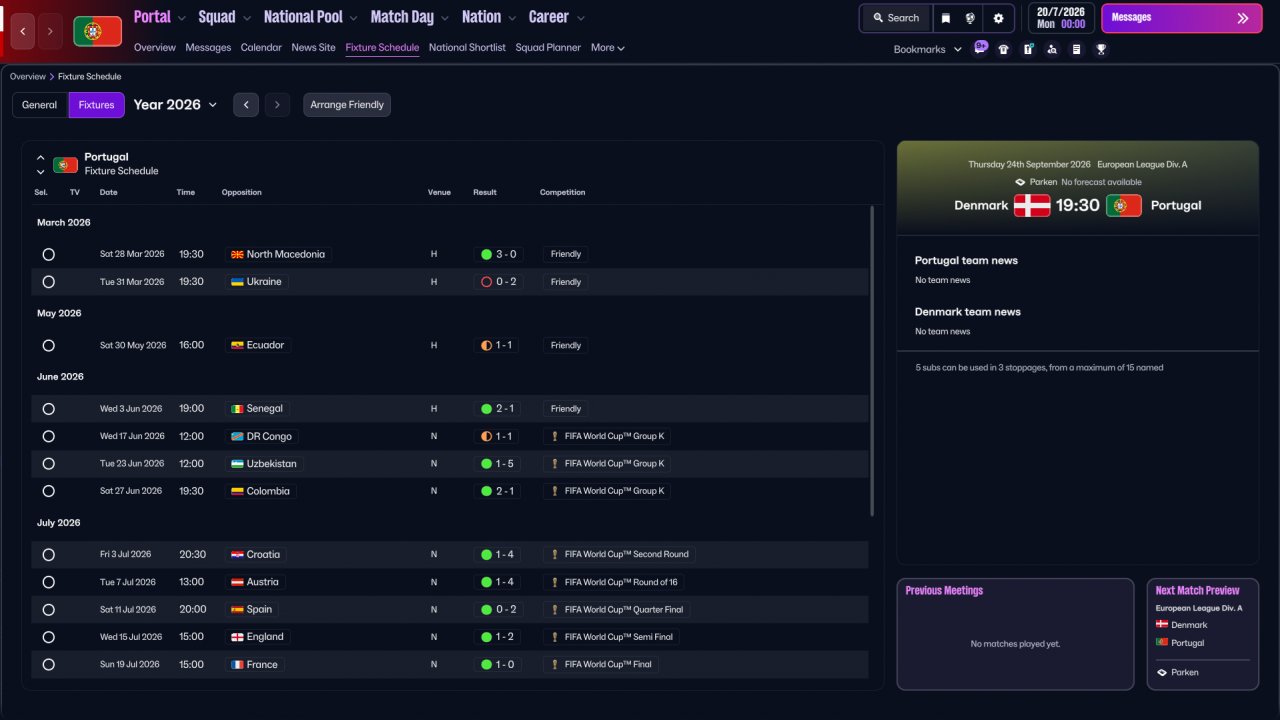Image resolution: width=1280 pixels, height=720 pixels.
Task: Expand the Bookmarks dropdown
Action: 927,49
